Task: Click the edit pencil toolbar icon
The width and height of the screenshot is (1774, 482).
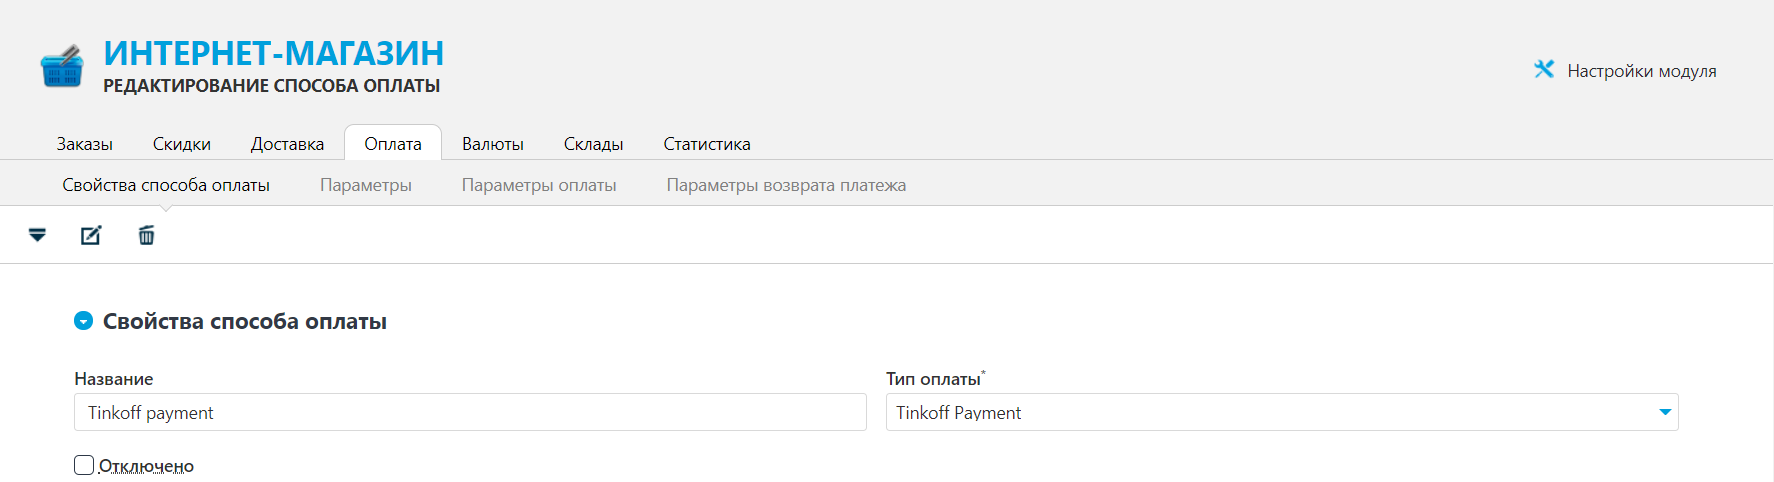Action: point(91,235)
